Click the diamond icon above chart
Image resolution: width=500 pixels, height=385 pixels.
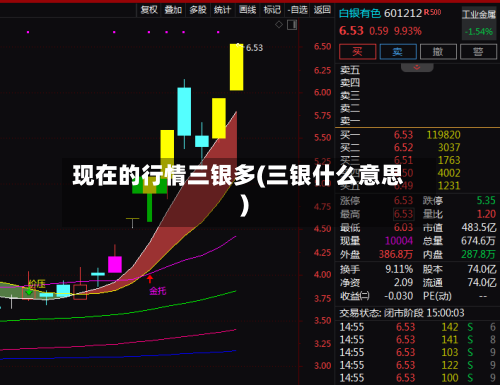click(x=279, y=25)
